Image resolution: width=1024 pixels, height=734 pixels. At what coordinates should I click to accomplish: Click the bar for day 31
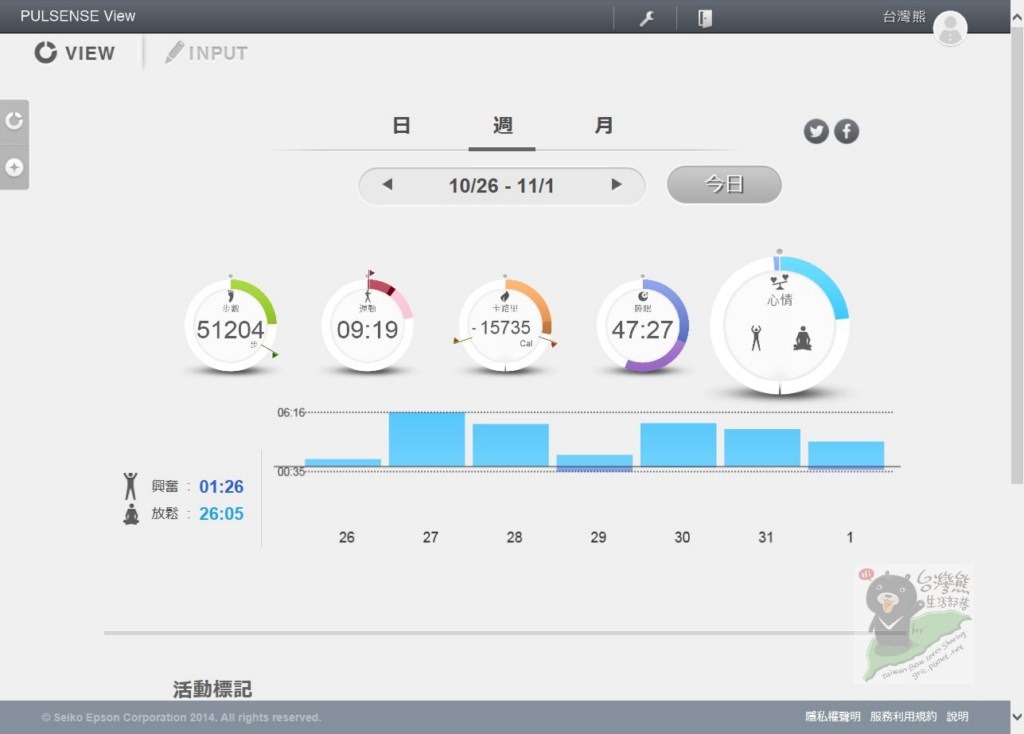(x=762, y=448)
